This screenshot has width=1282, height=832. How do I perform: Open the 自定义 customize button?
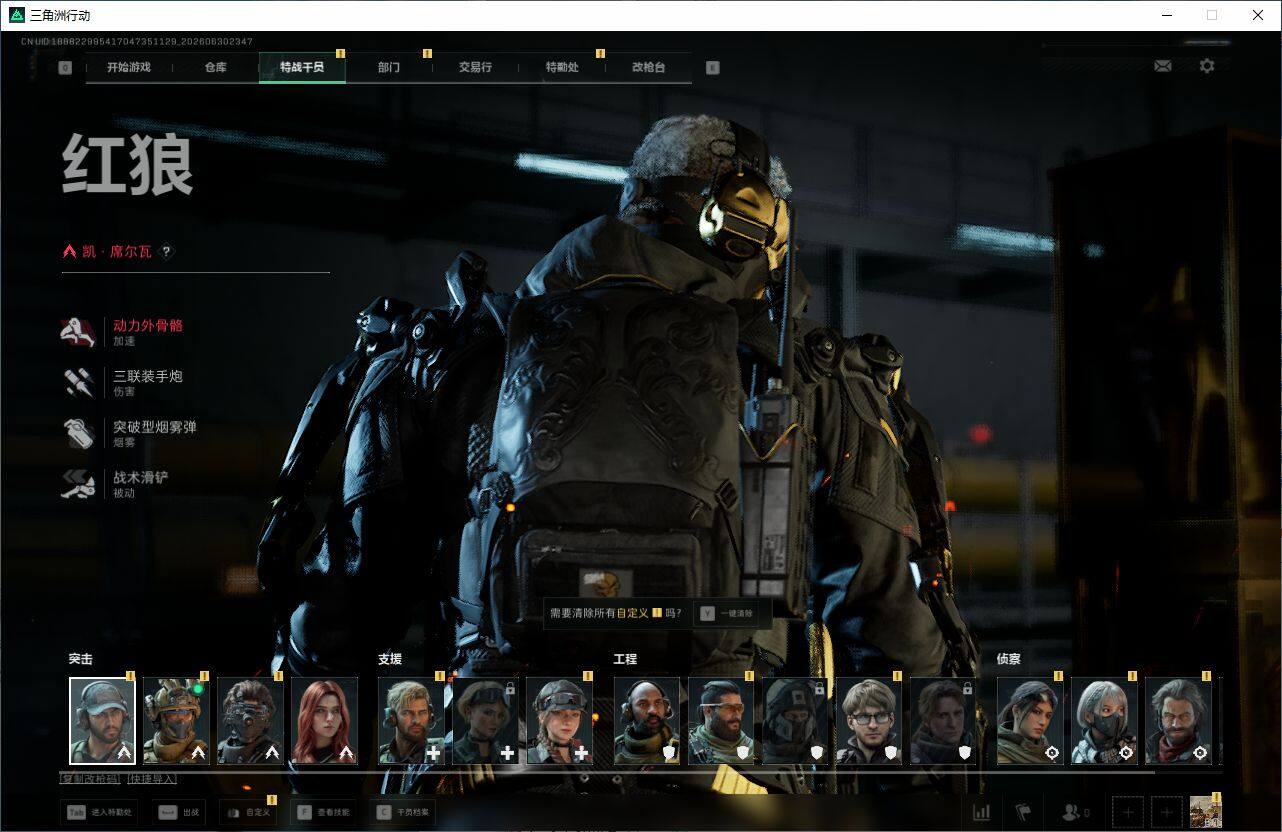point(248,812)
